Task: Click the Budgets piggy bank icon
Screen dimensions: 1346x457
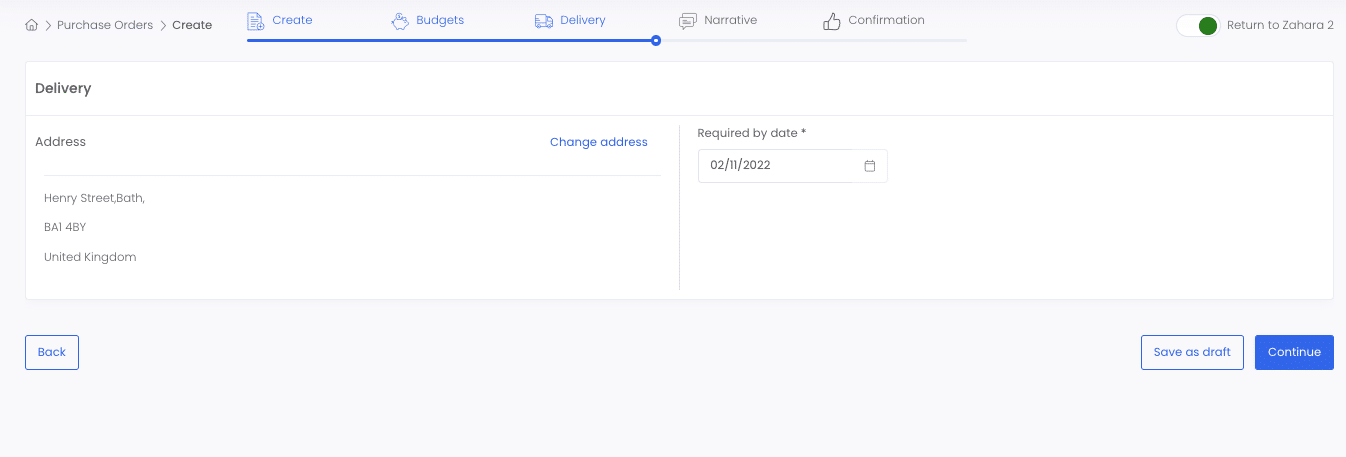Action: click(x=400, y=21)
